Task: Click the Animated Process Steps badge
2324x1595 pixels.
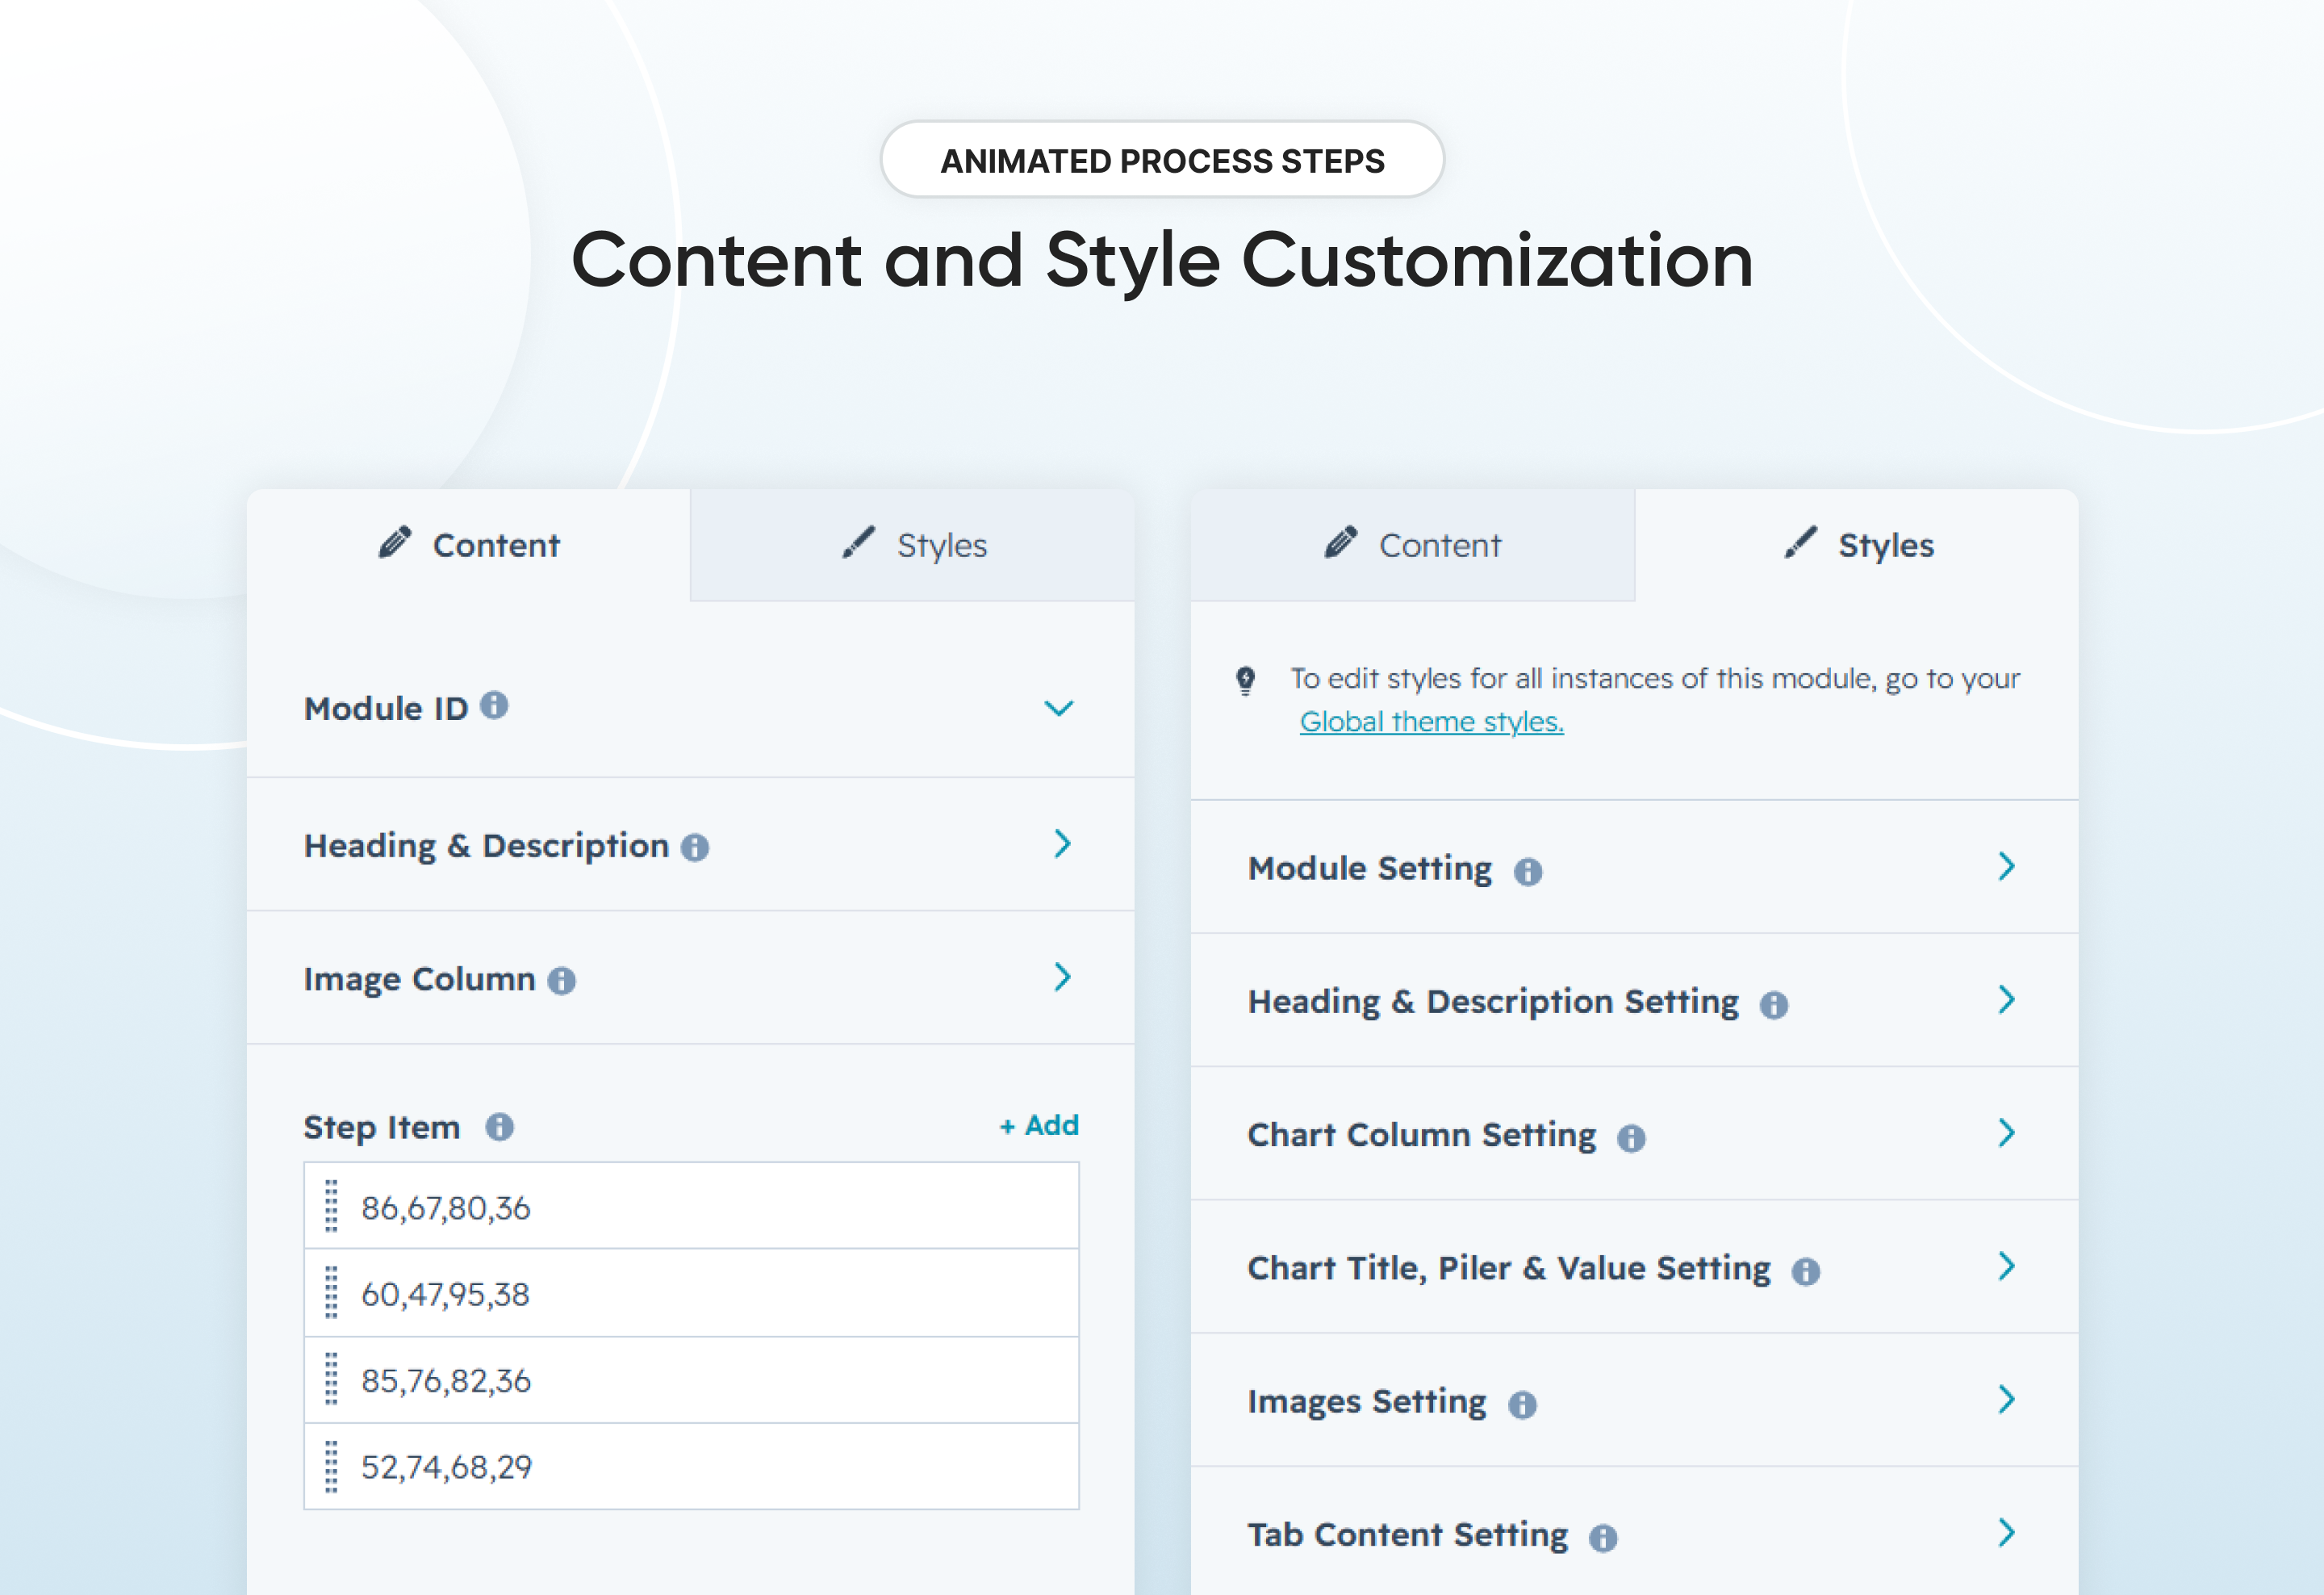Action: pyautogui.click(x=1162, y=160)
